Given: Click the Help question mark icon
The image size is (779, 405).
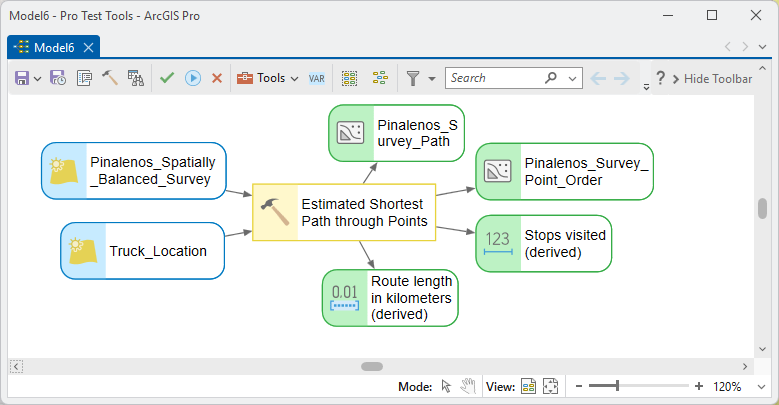Looking at the screenshot, I should [660, 78].
